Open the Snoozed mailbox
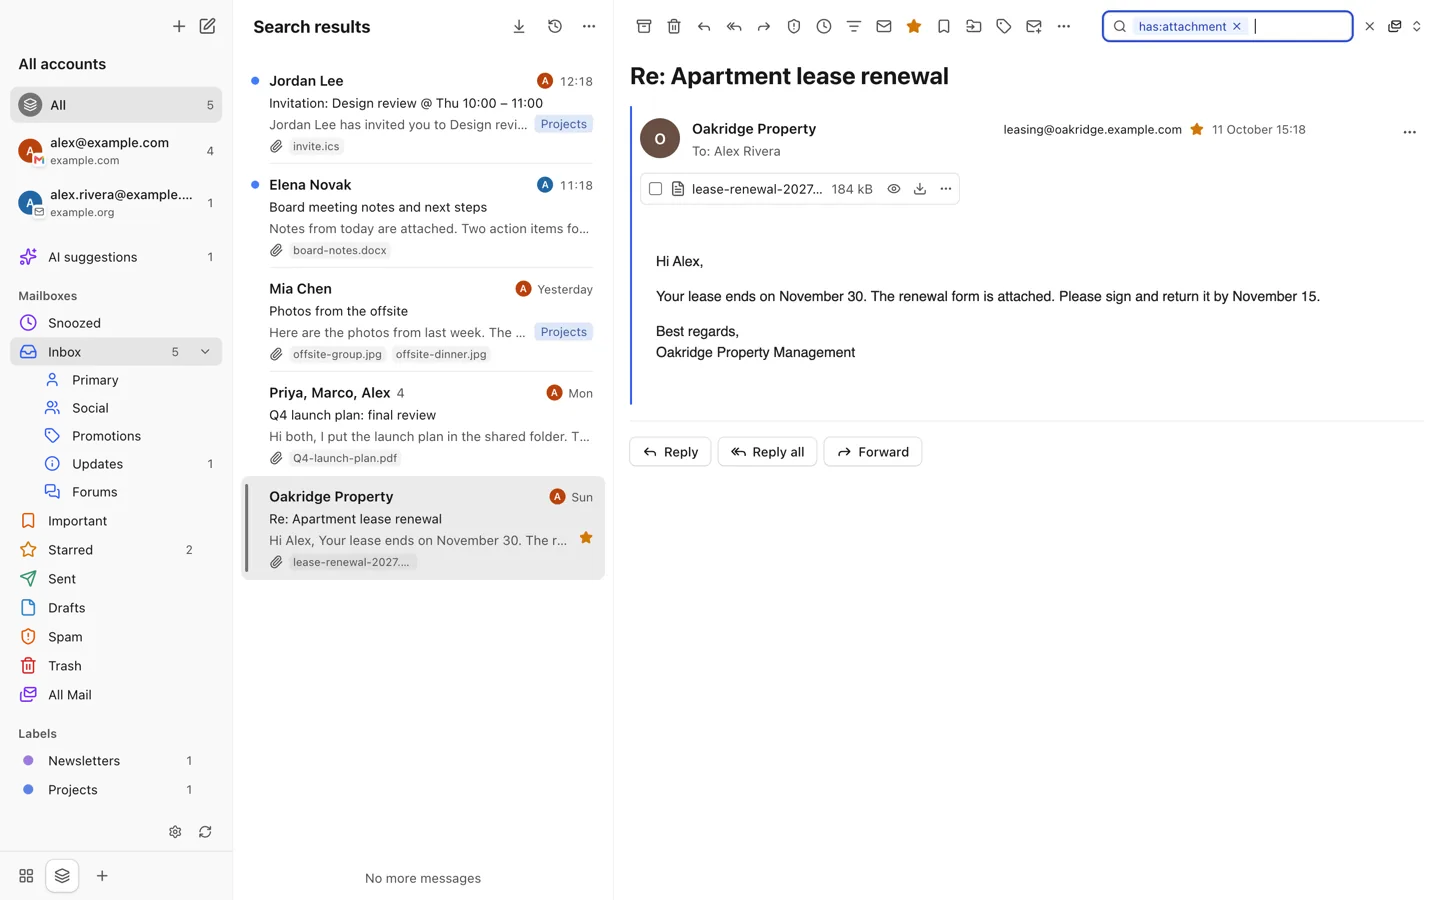 point(116,323)
